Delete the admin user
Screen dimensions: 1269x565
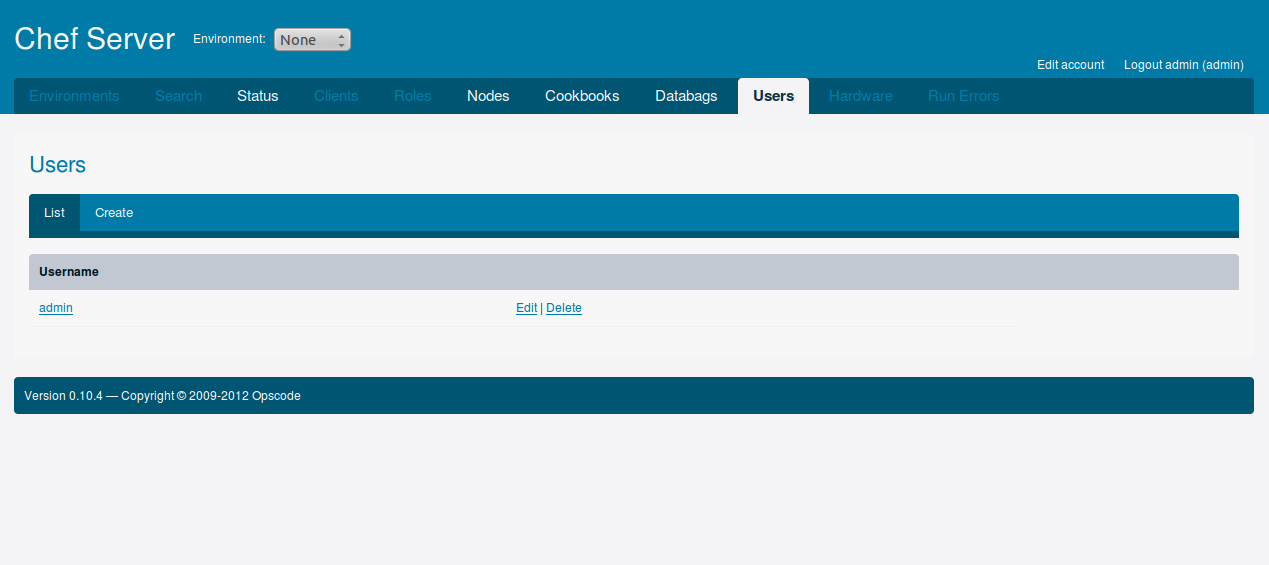tap(564, 308)
